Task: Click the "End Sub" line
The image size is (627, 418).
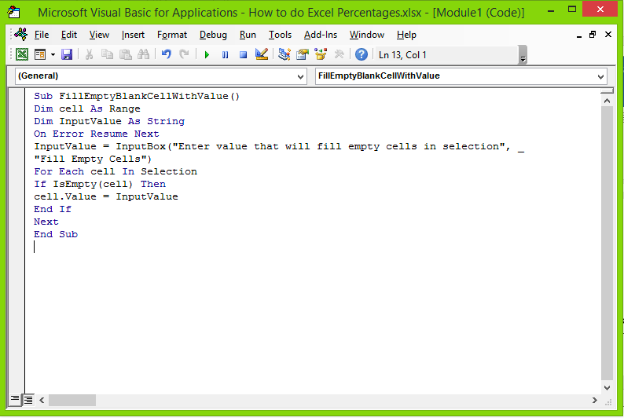Action: (56, 234)
